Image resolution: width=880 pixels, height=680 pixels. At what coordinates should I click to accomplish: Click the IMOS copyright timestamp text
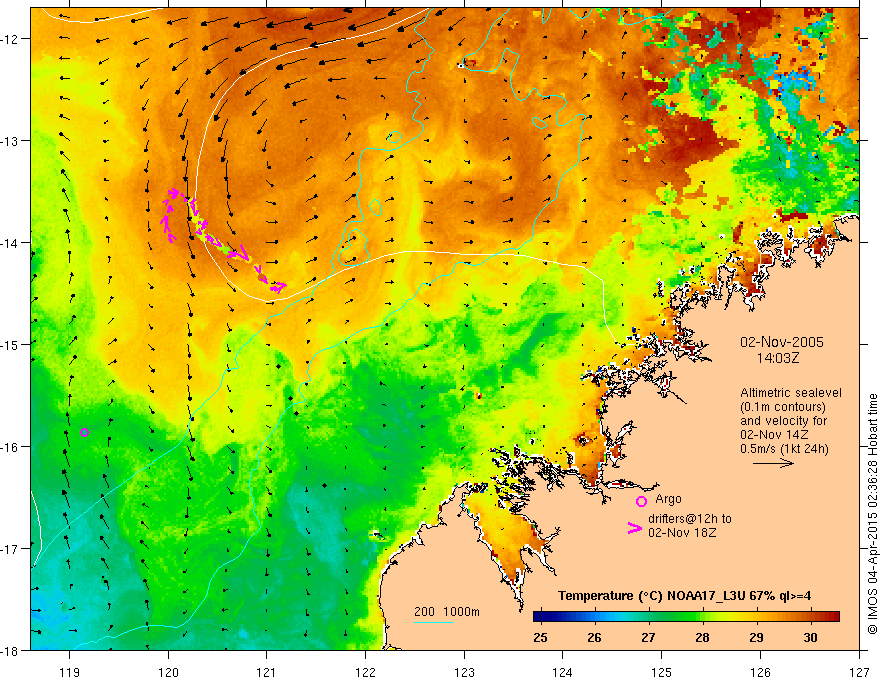click(x=872, y=514)
